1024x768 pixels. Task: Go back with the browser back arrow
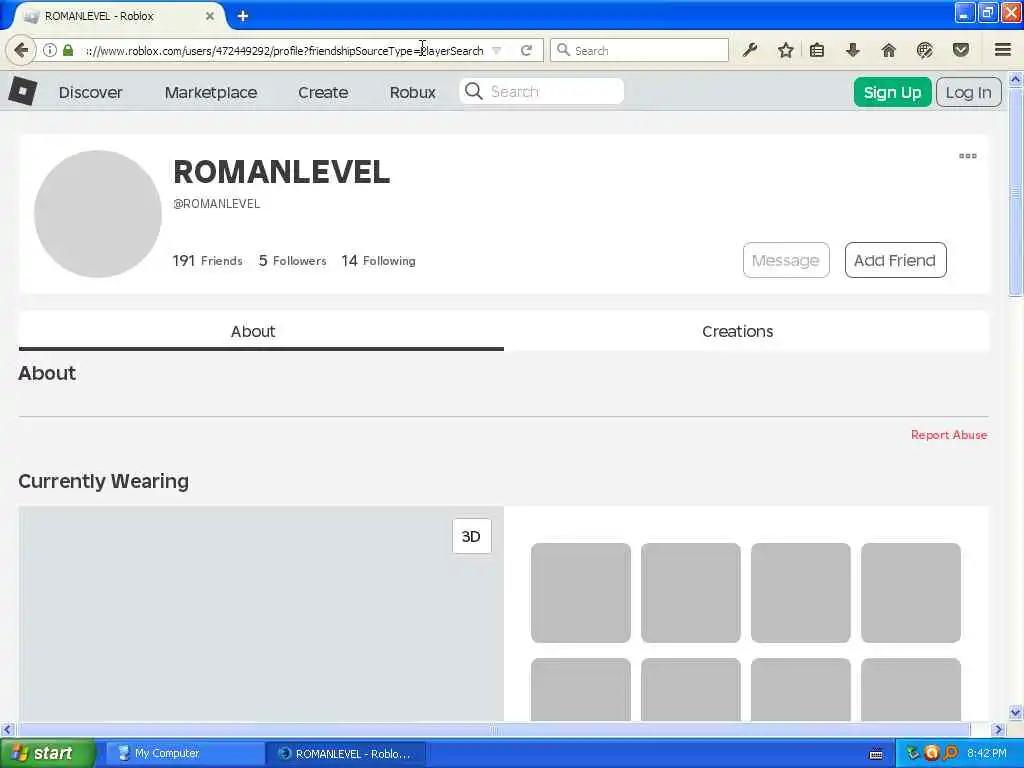click(21, 50)
